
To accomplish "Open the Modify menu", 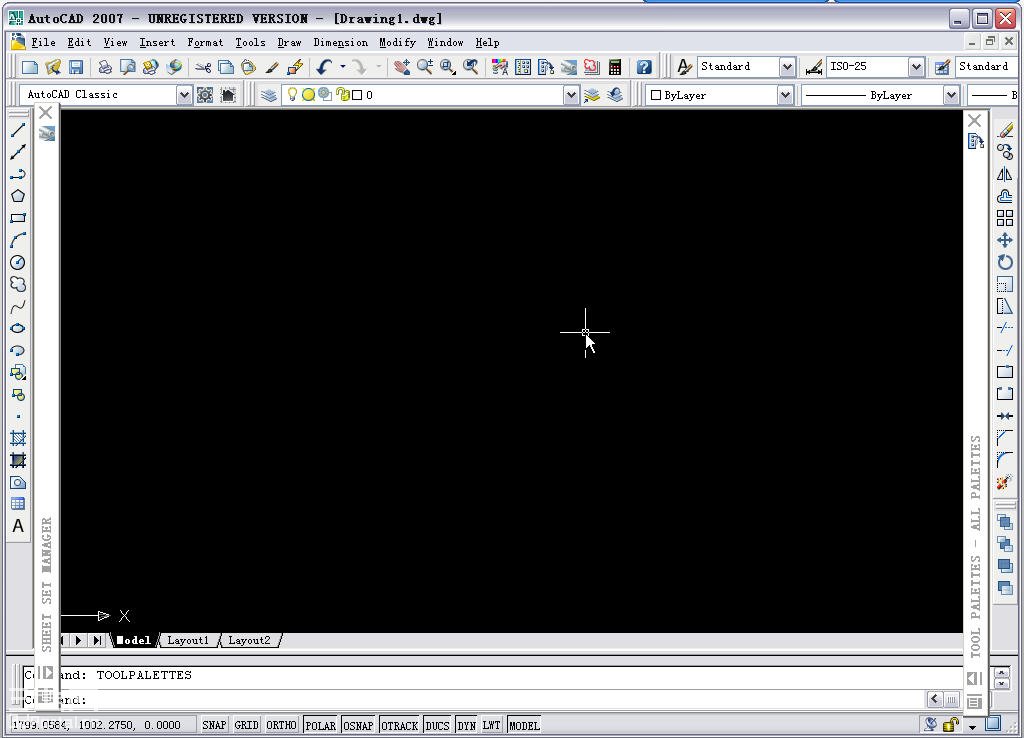I will click(397, 42).
